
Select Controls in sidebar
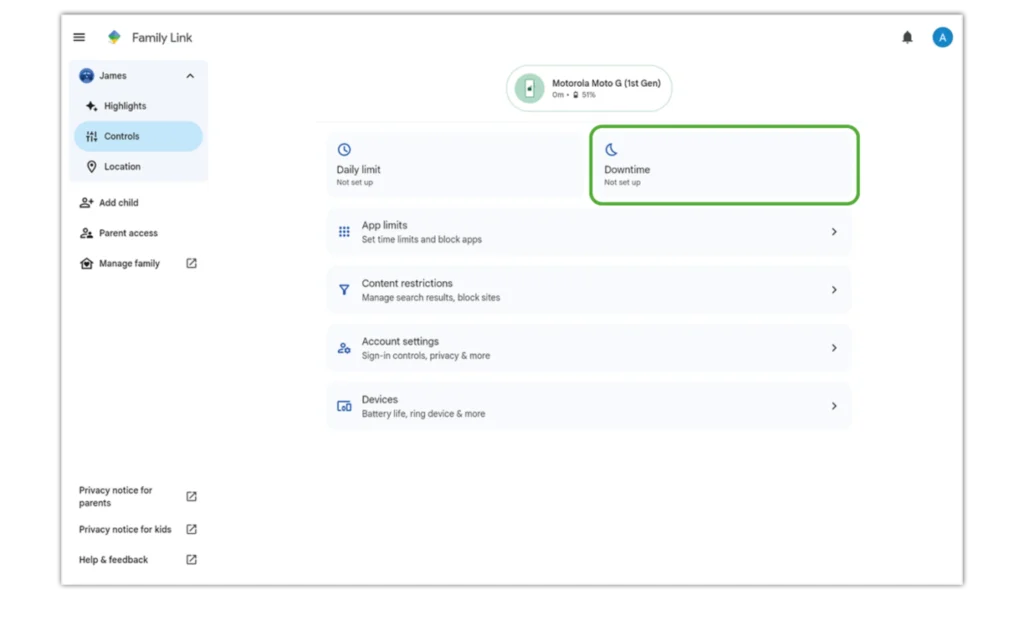pos(138,136)
